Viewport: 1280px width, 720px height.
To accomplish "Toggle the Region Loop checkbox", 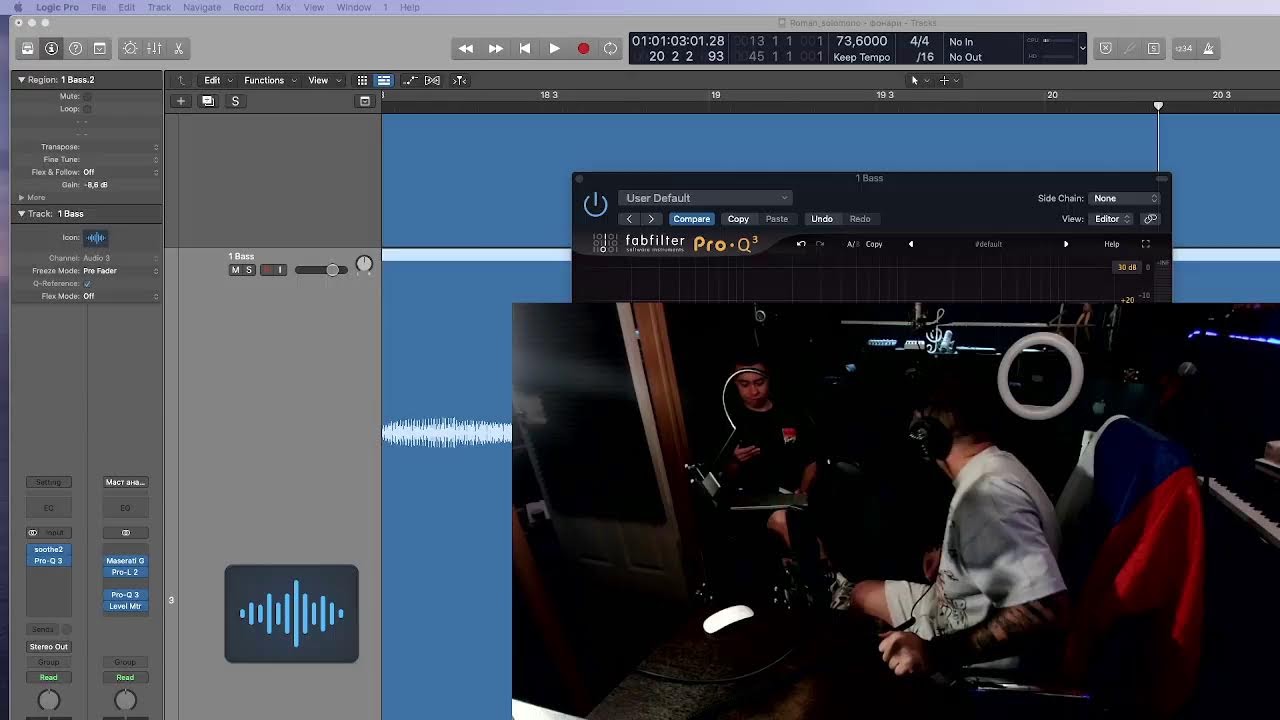I will coord(87,109).
